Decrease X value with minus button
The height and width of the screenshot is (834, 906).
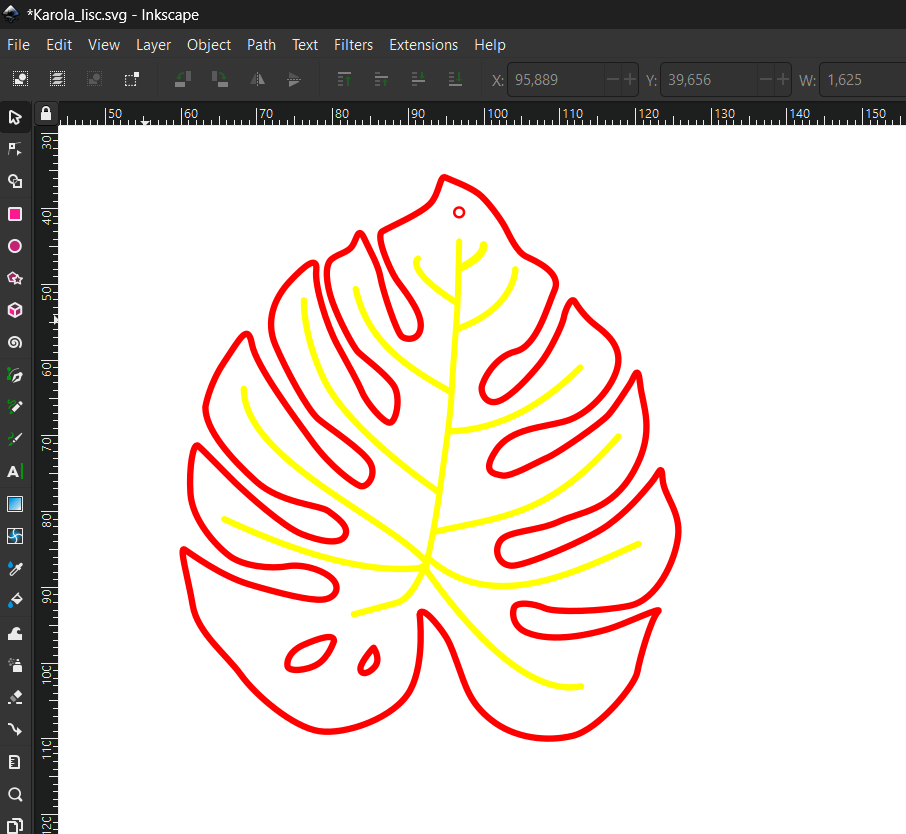pyautogui.click(x=613, y=79)
